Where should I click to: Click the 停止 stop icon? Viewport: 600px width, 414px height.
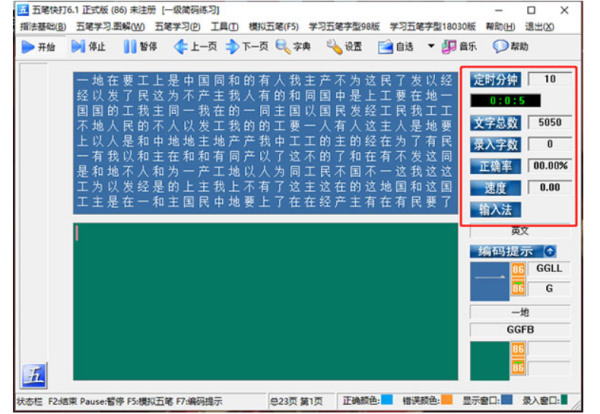pyautogui.click(x=78, y=47)
